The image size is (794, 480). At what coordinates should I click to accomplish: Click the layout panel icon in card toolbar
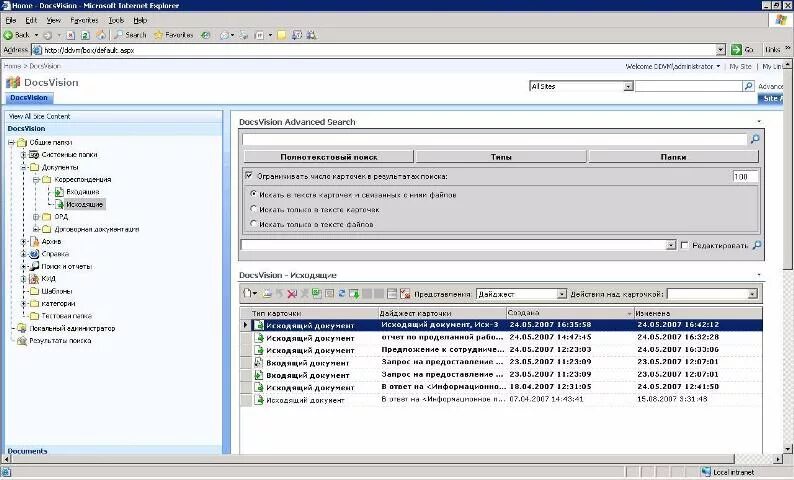tap(391, 294)
